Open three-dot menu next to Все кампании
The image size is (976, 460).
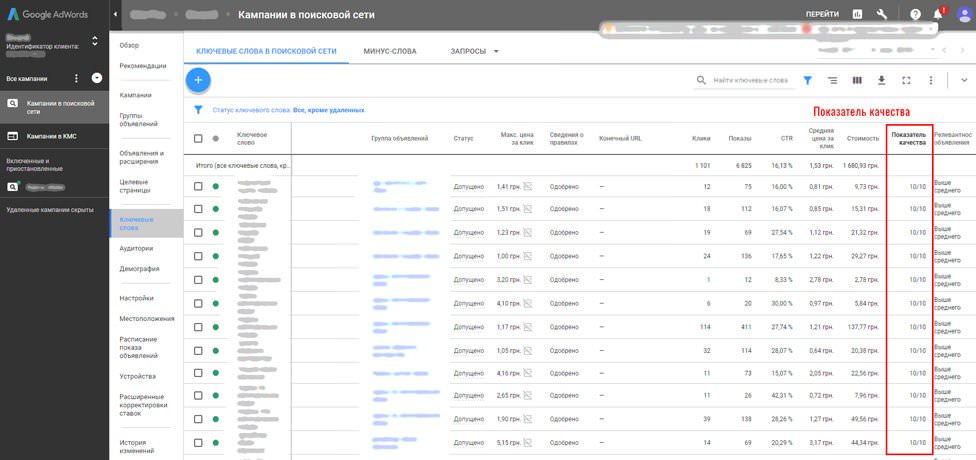point(77,78)
